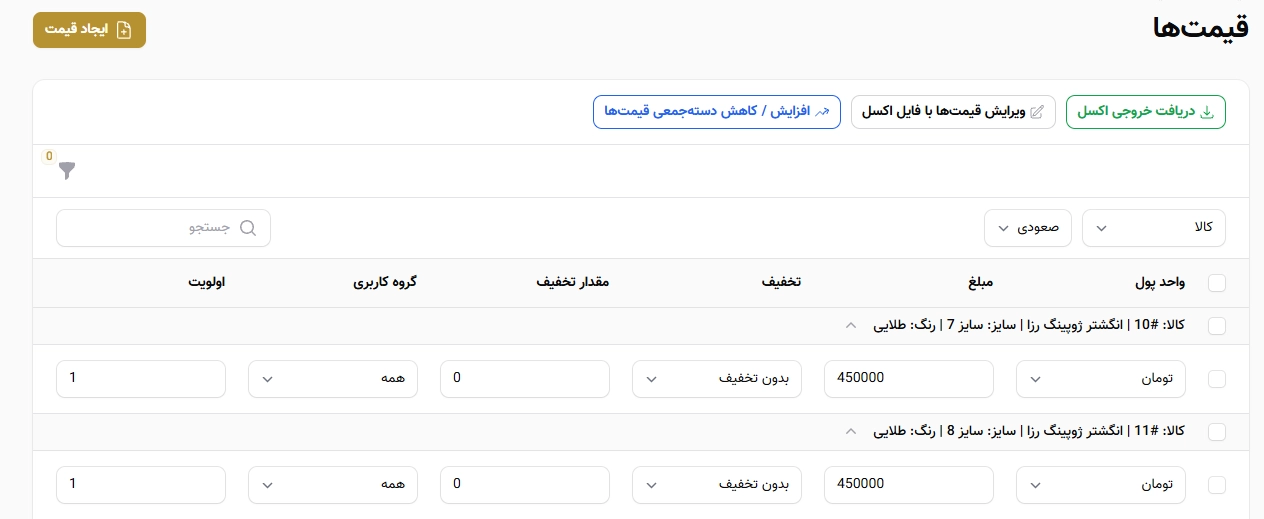Open the filter funnel icon

coord(67,171)
